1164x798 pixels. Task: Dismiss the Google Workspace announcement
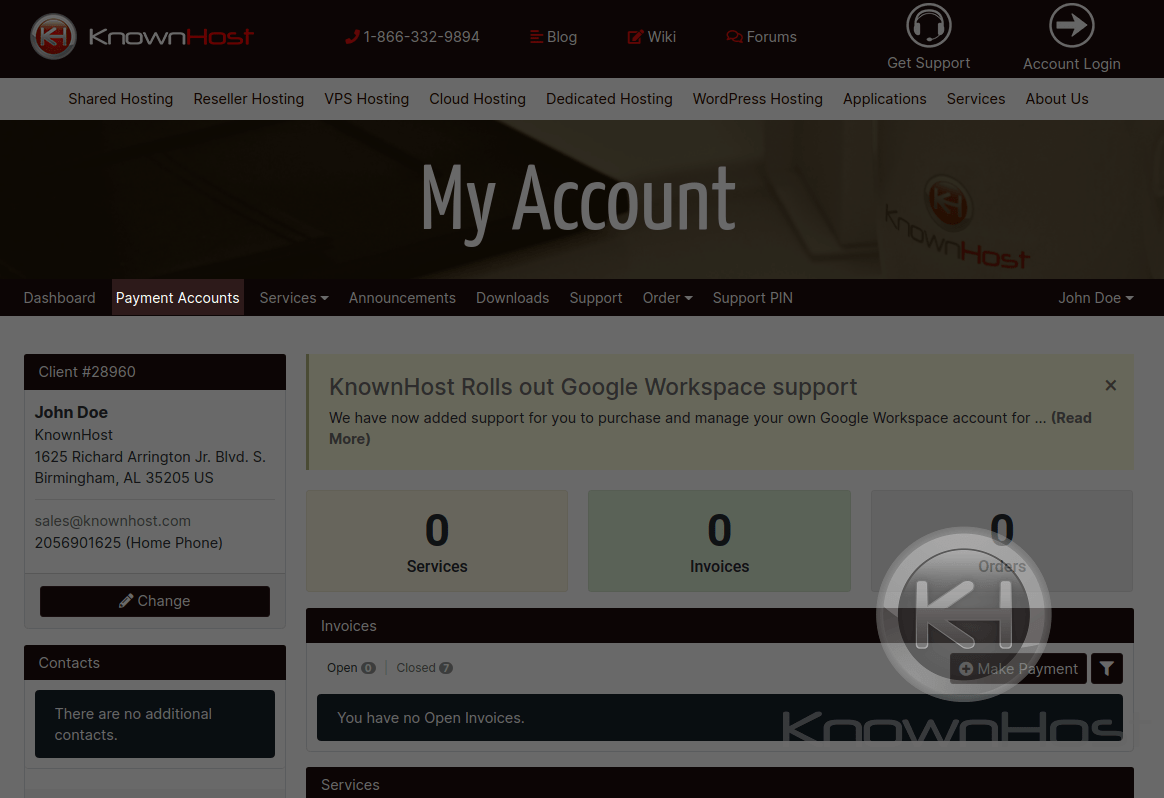coord(1111,385)
